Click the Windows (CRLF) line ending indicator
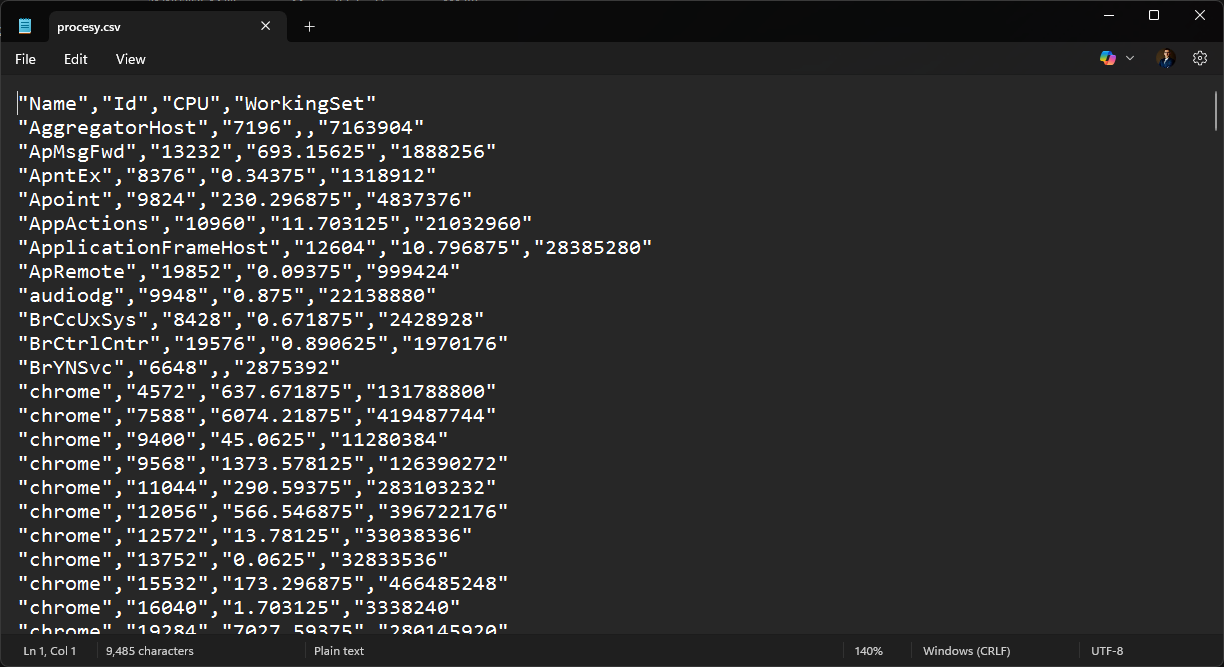 click(x=966, y=651)
